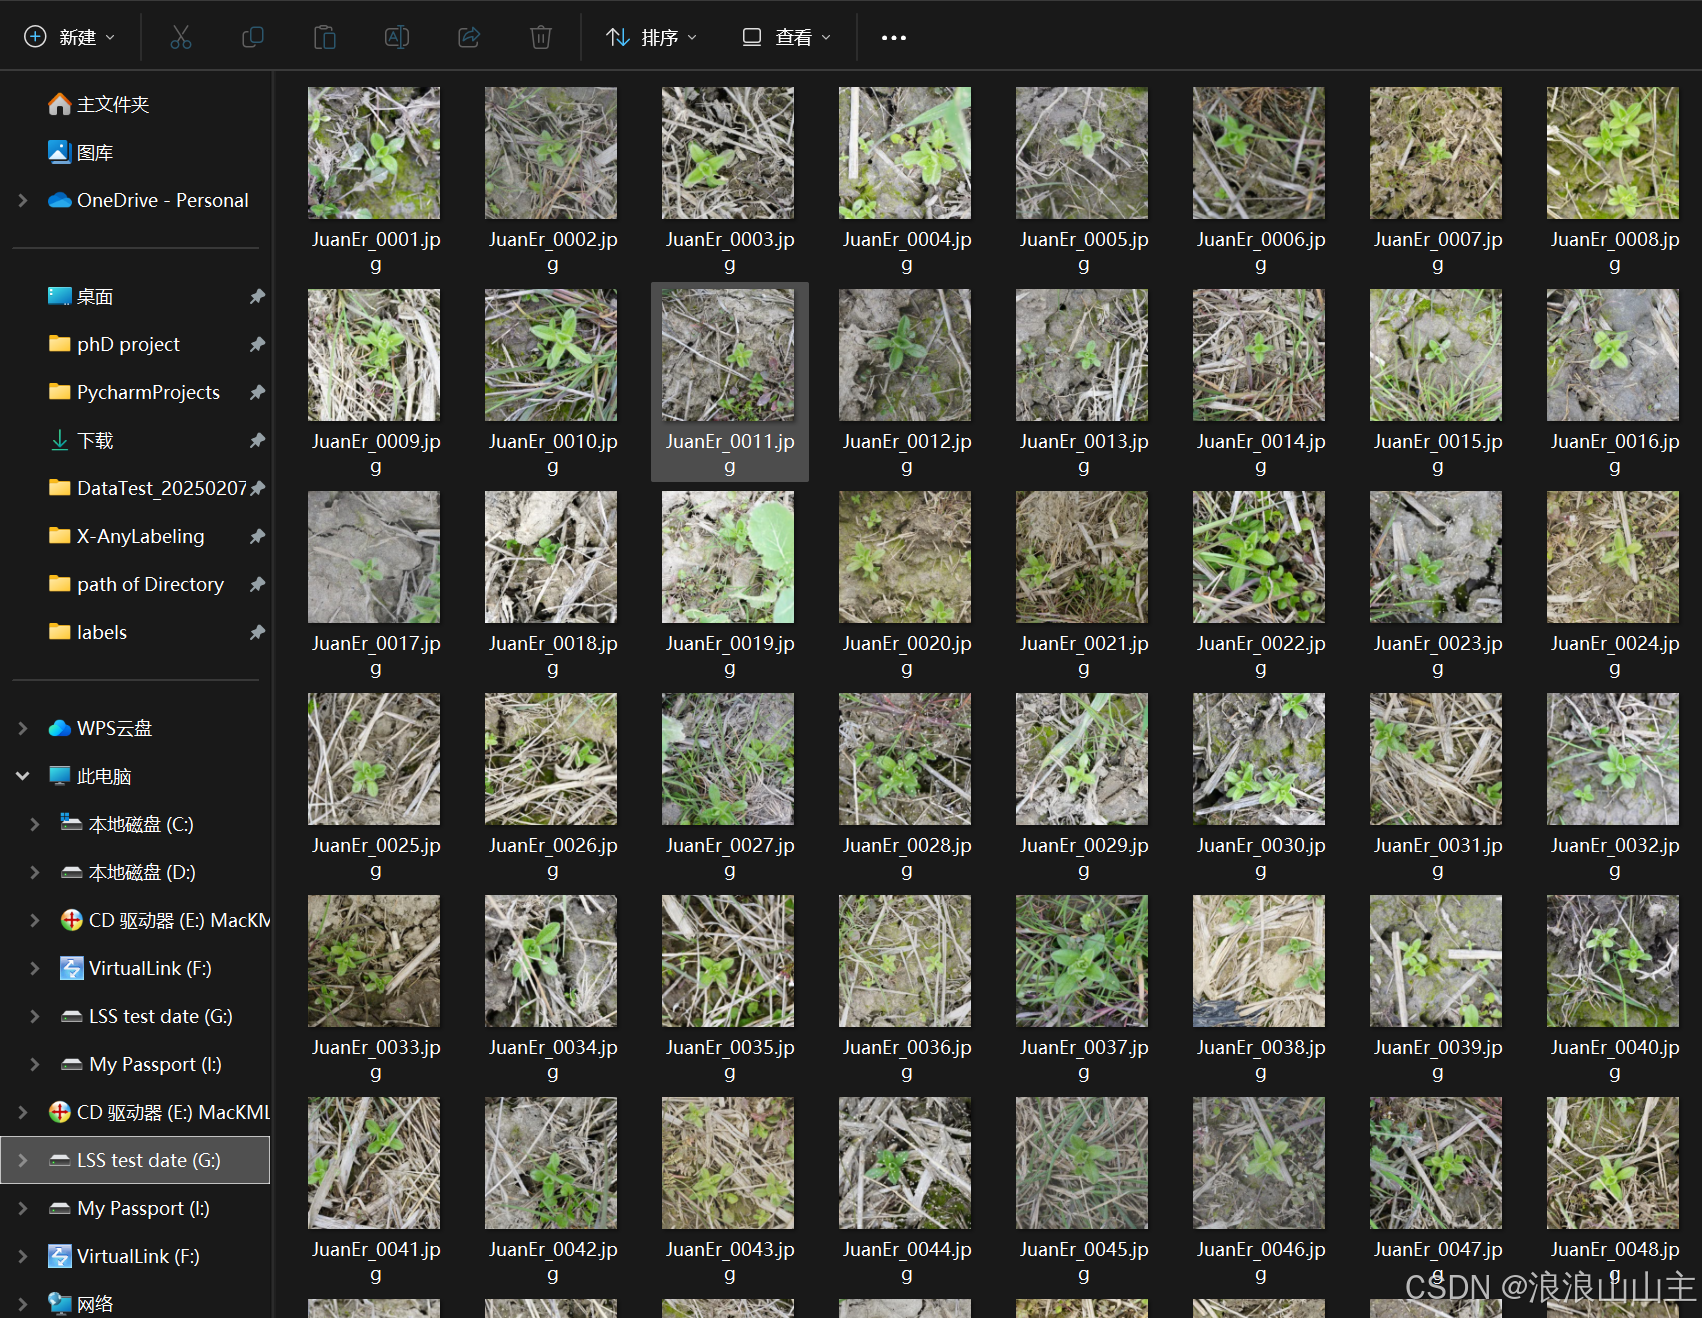The image size is (1702, 1318).
Task: Open the pinned 桌面 Desktop folder
Action: (x=95, y=296)
